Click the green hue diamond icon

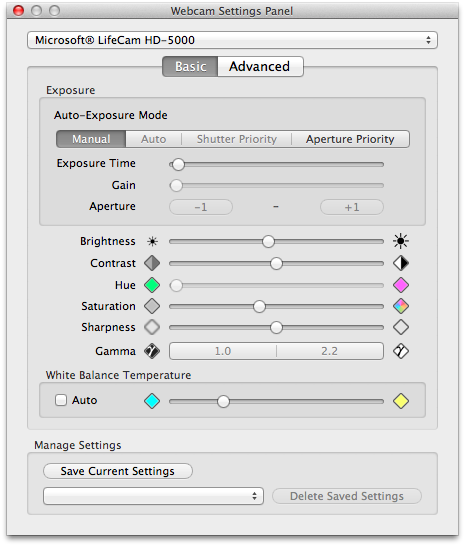pyautogui.click(x=152, y=285)
